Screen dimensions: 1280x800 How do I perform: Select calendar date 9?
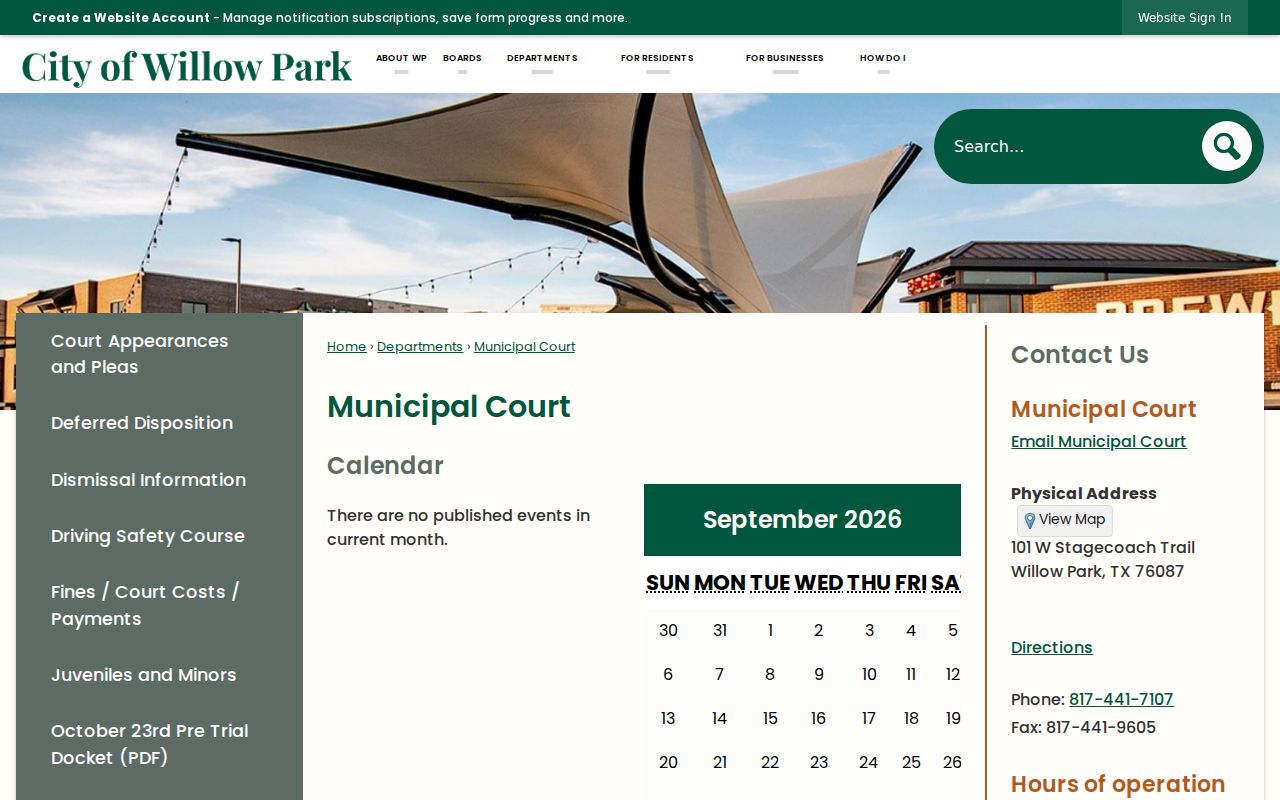tap(819, 675)
